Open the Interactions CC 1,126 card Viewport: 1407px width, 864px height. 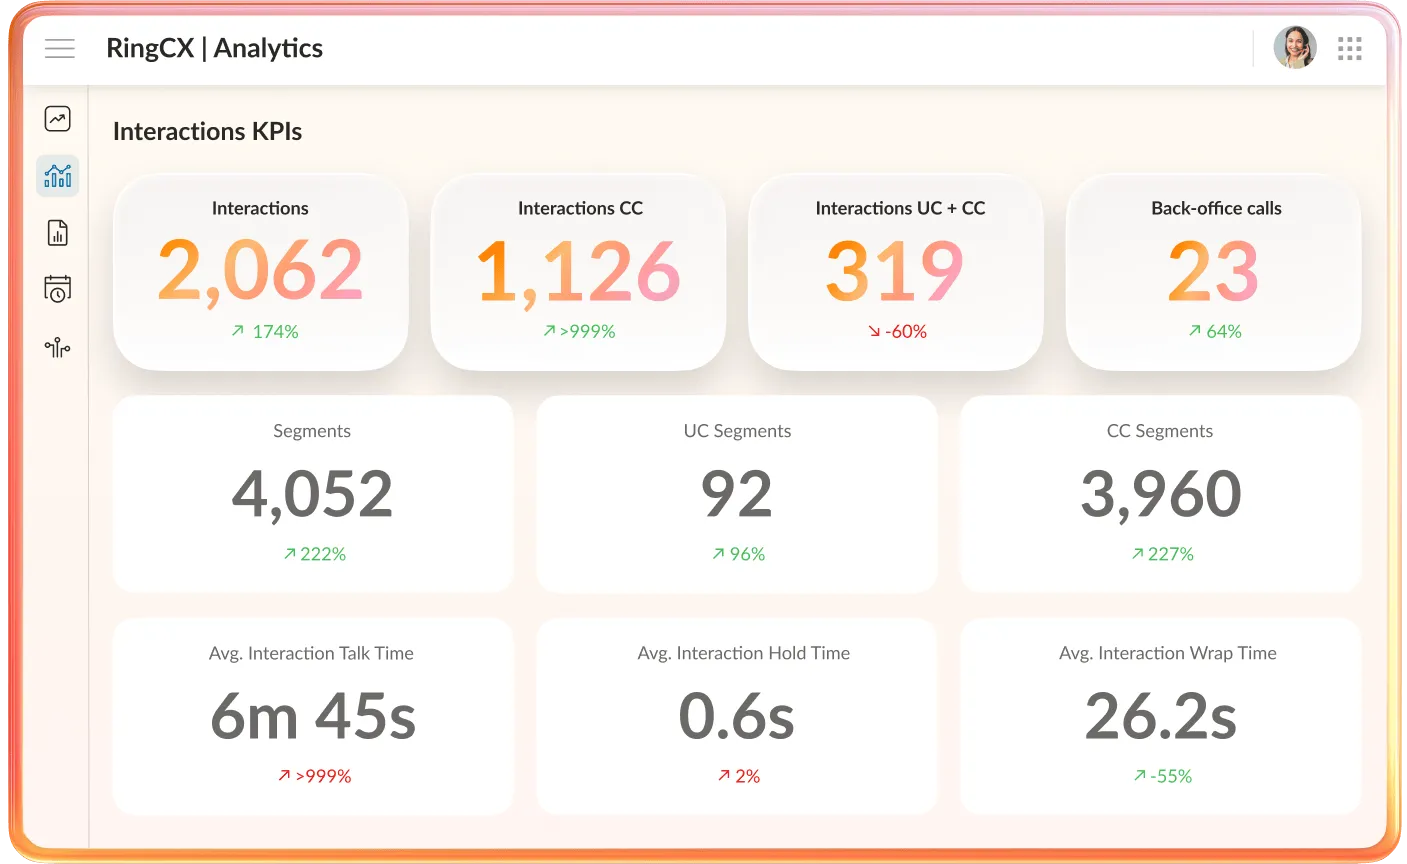tap(579, 272)
